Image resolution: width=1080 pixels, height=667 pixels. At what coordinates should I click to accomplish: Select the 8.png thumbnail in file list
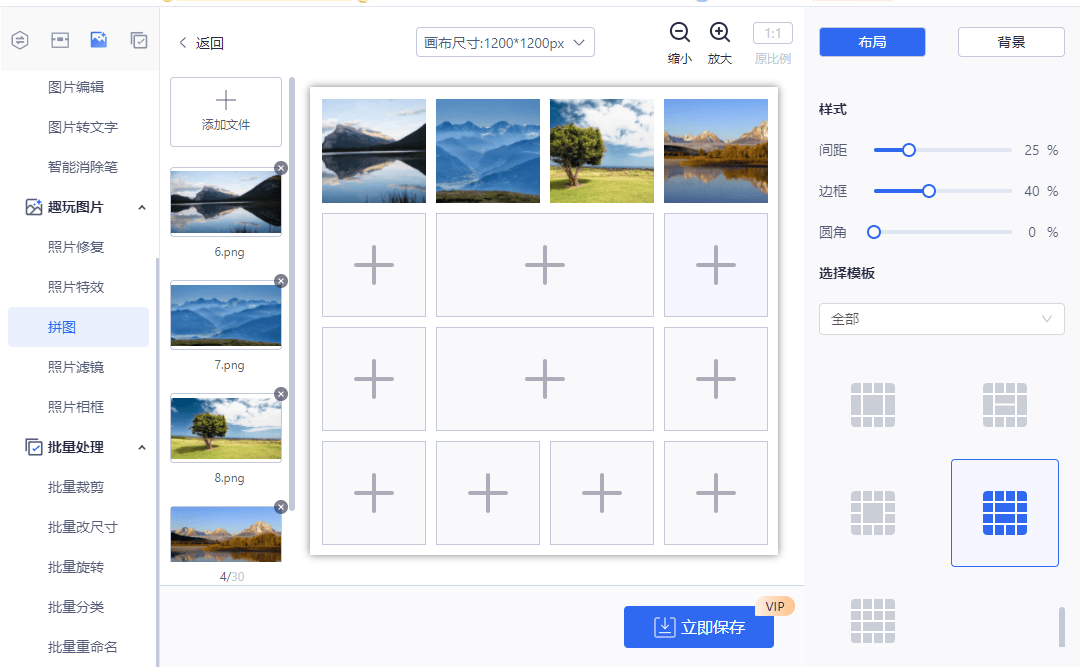(x=225, y=428)
